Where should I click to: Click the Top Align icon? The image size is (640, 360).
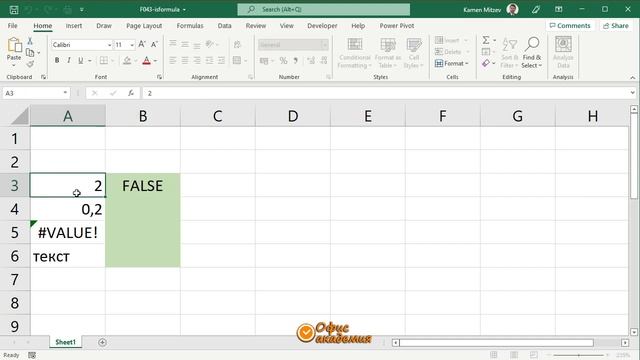173,44
